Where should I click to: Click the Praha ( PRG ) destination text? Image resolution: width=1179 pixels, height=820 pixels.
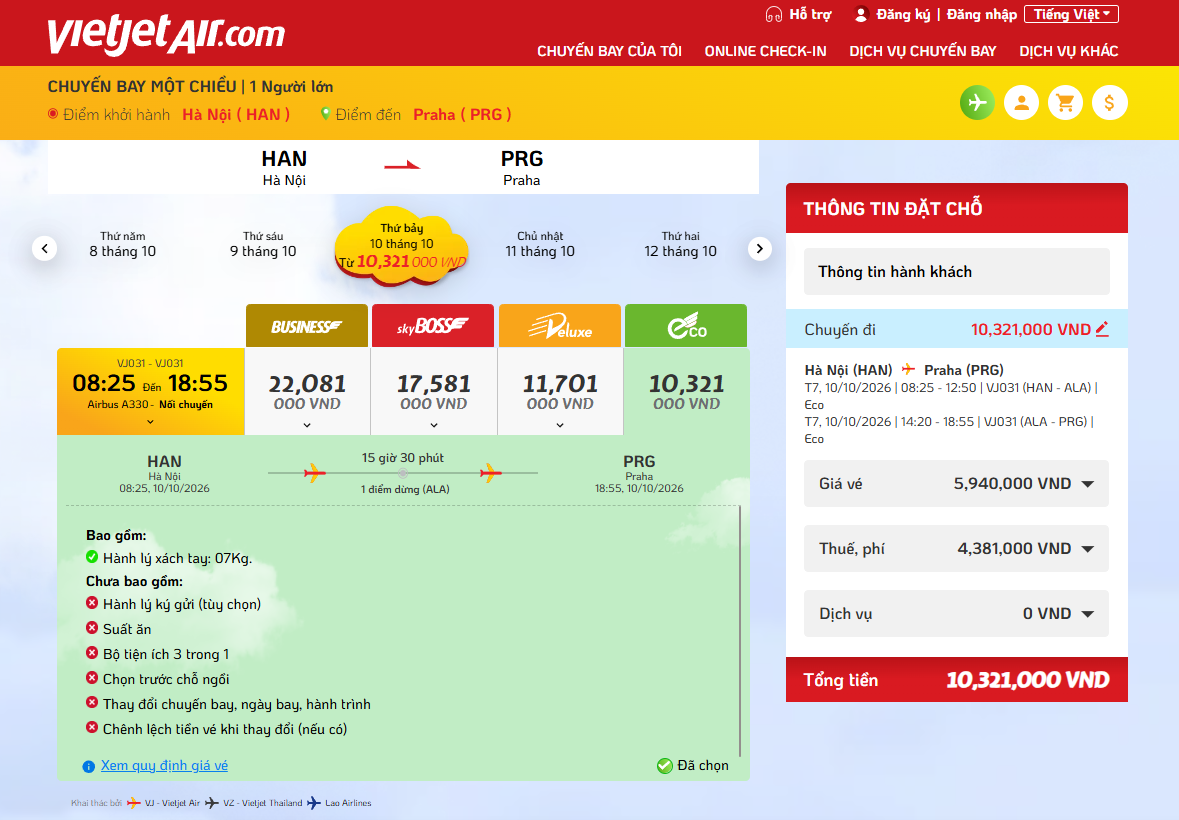462,114
